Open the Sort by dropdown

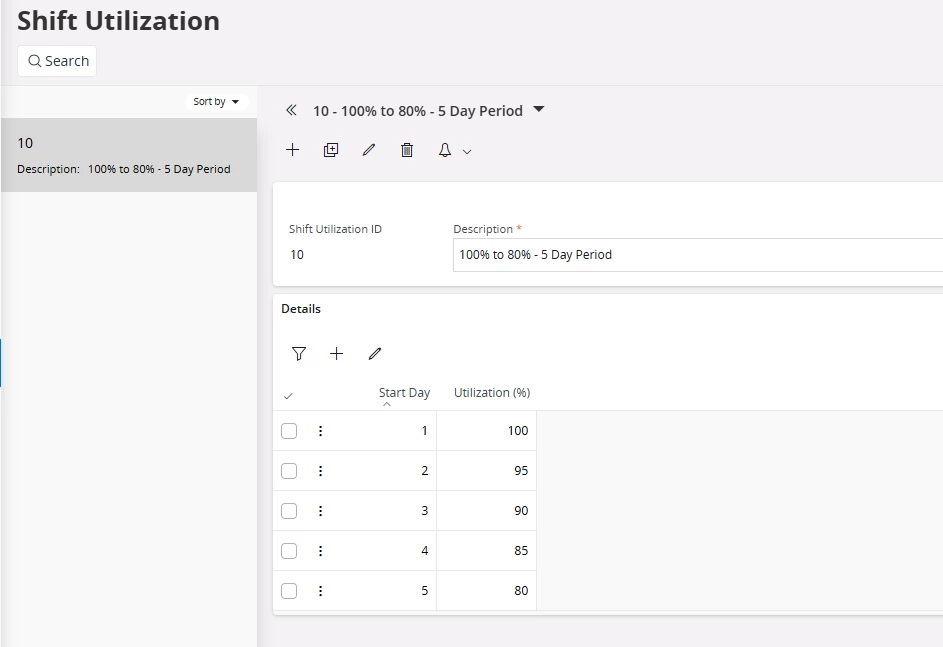coord(217,102)
